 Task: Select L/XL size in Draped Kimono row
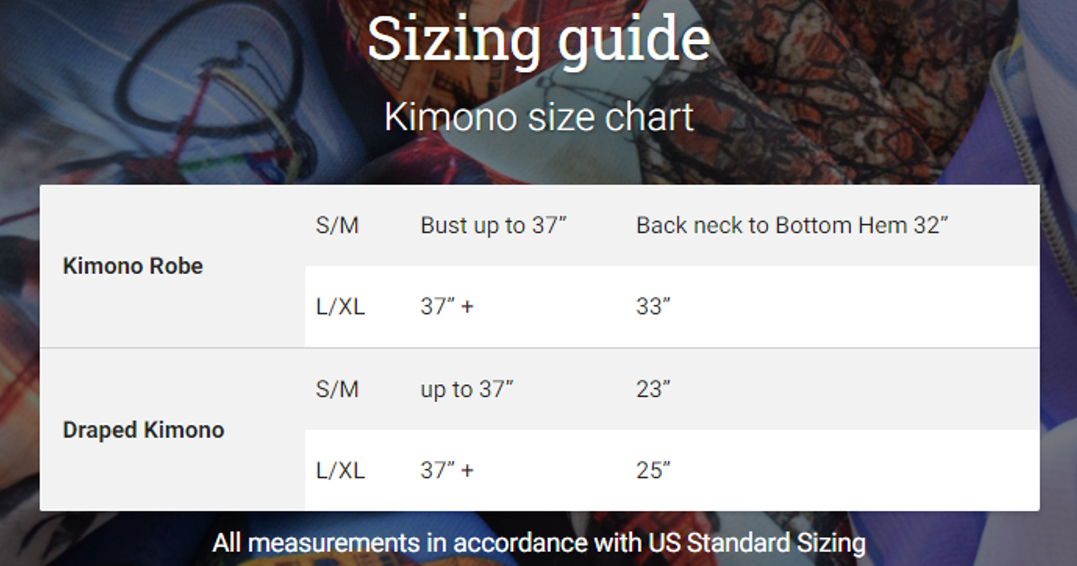point(340,470)
